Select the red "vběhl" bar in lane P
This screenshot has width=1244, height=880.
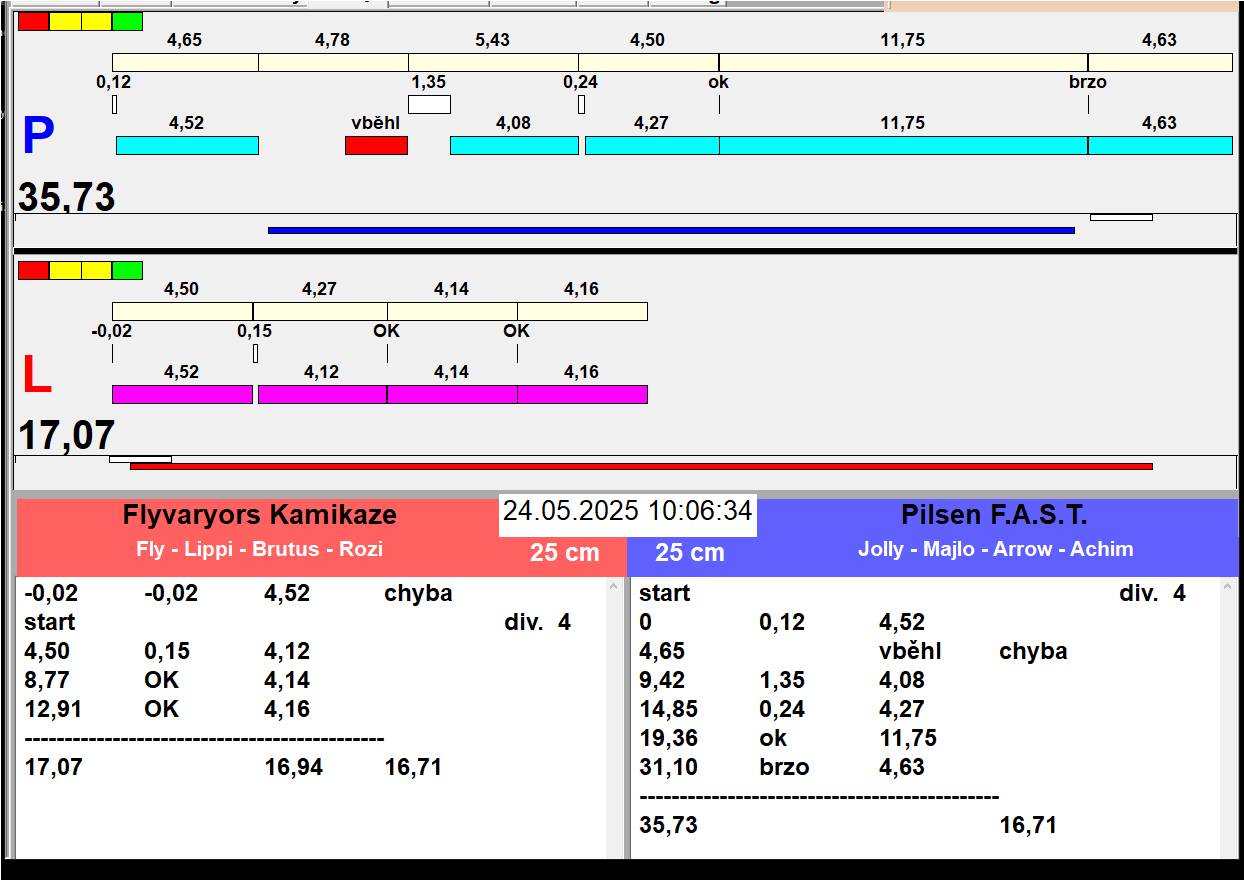point(376,145)
